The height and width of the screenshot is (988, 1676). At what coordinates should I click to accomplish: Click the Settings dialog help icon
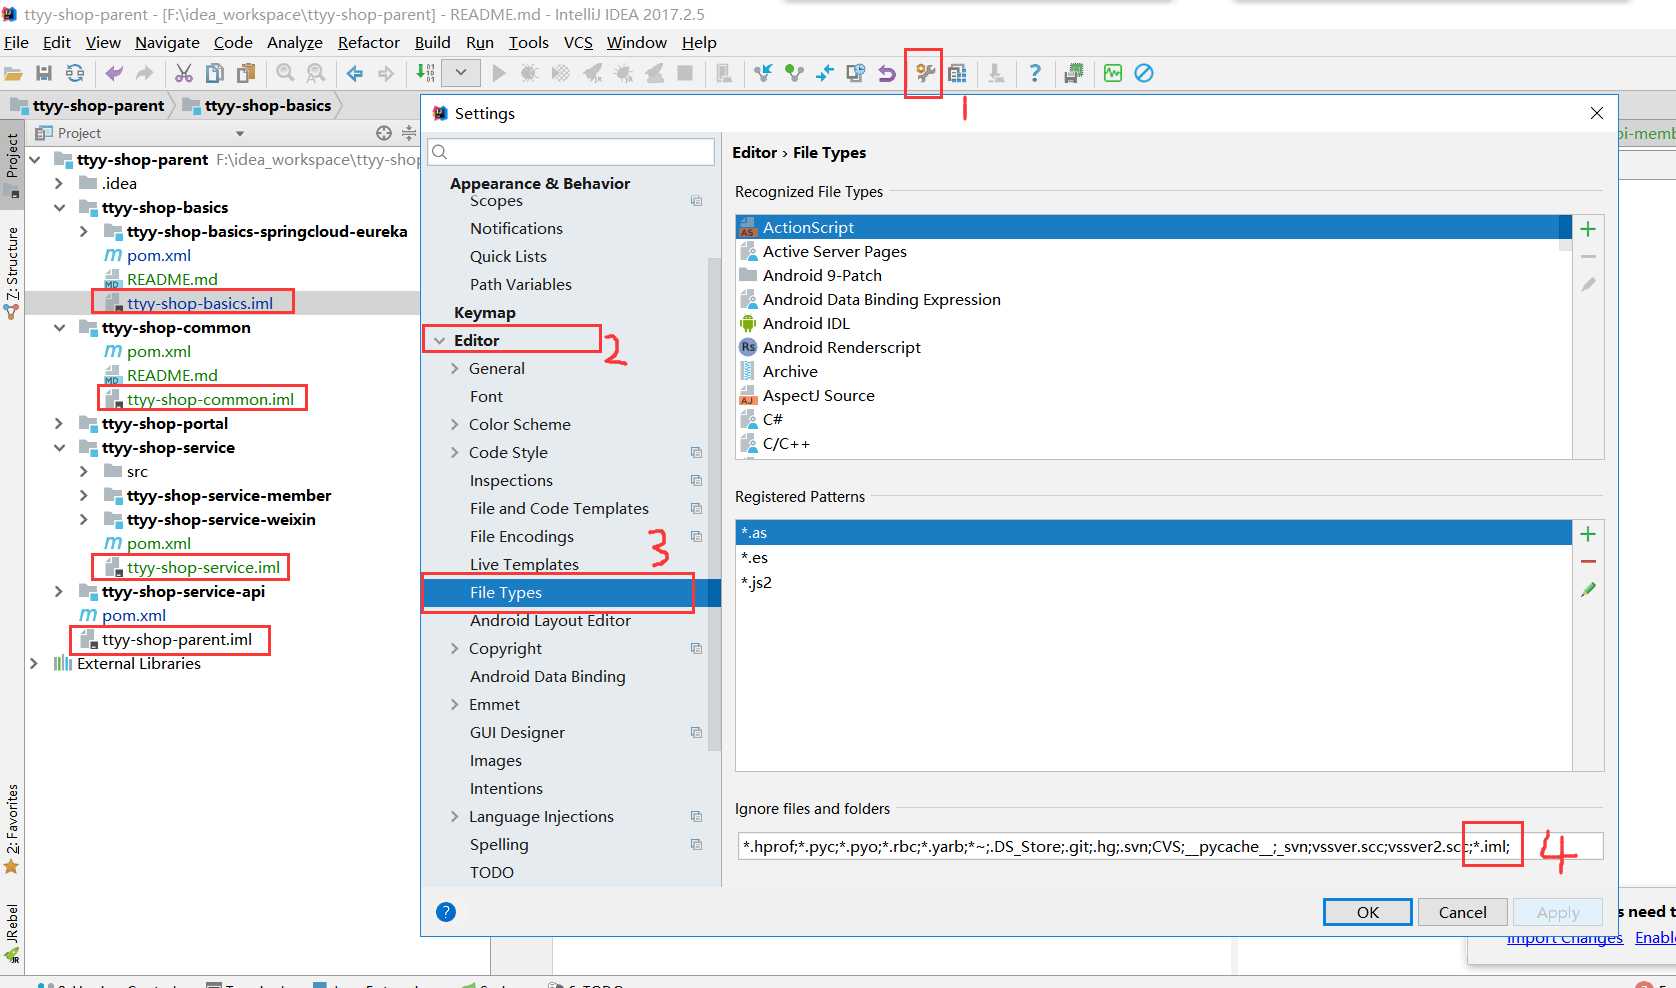coord(446,912)
